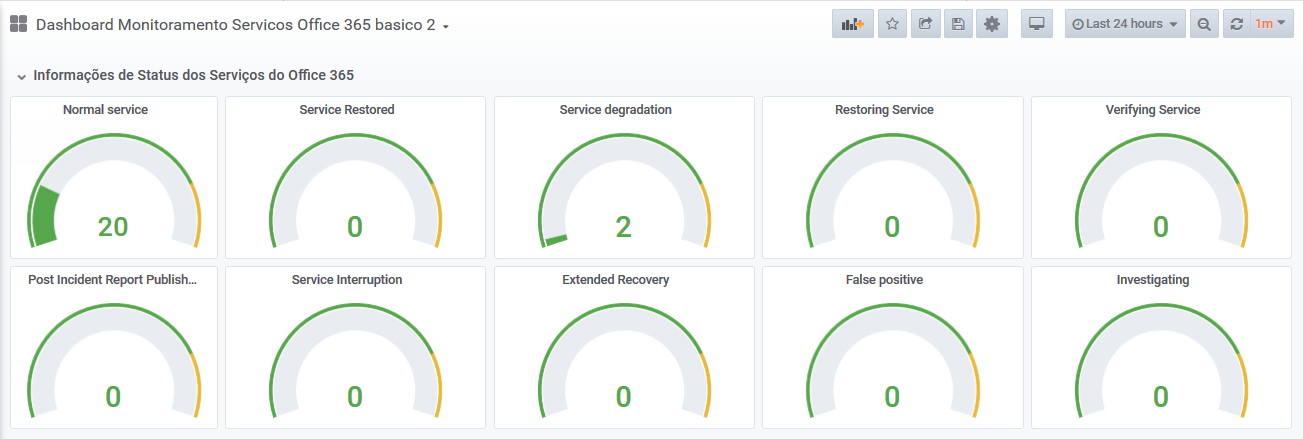Open dashboard settings gear
1303x439 pixels.
click(992, 24)
